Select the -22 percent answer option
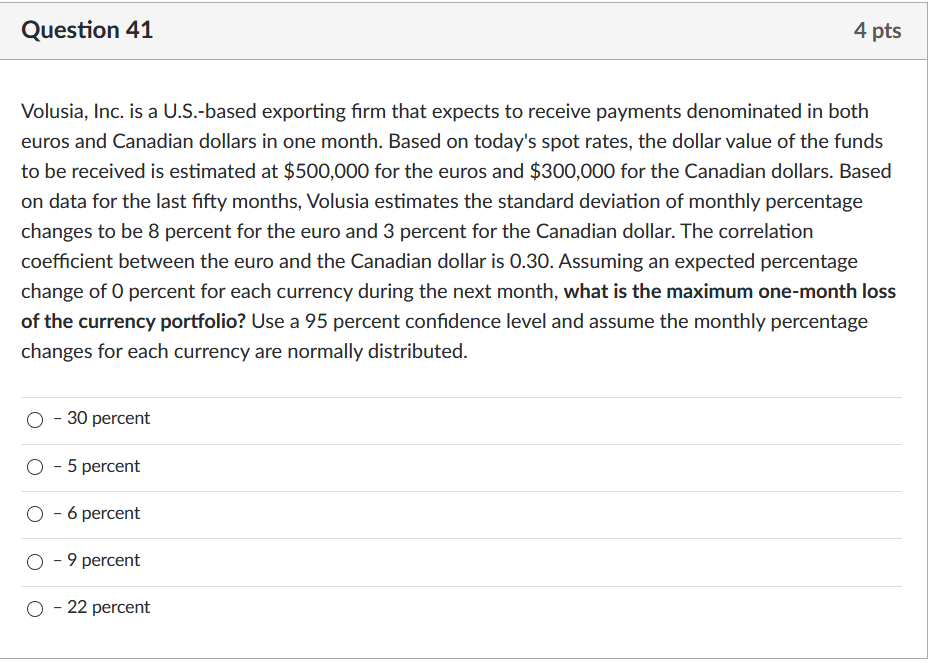 pyautogui.click(x=34, y=607)
